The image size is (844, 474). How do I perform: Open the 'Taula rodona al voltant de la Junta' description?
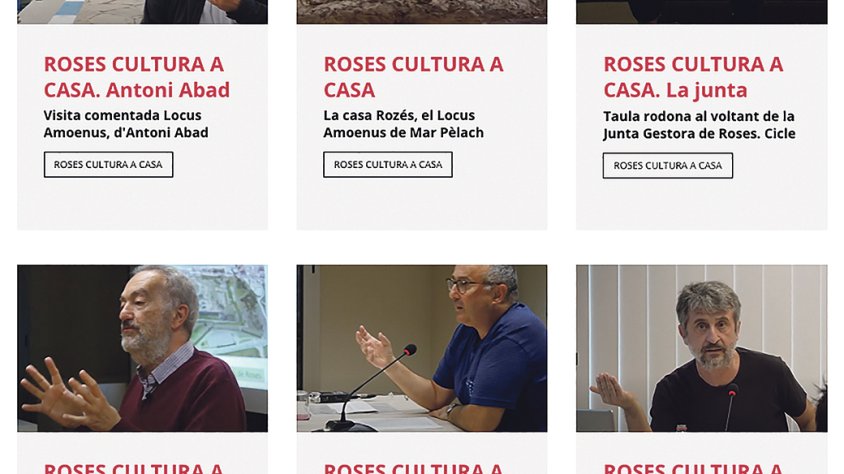[x=699, y=125]
